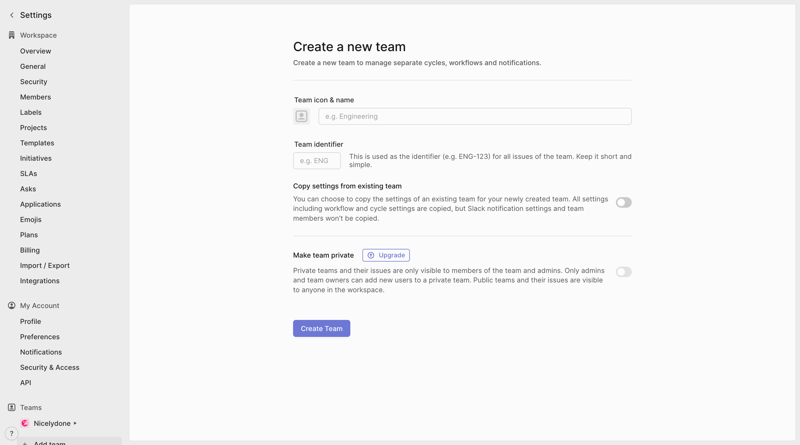Click the My Account section heading
The height and width of the screenshot is (445, 800).
40,306
